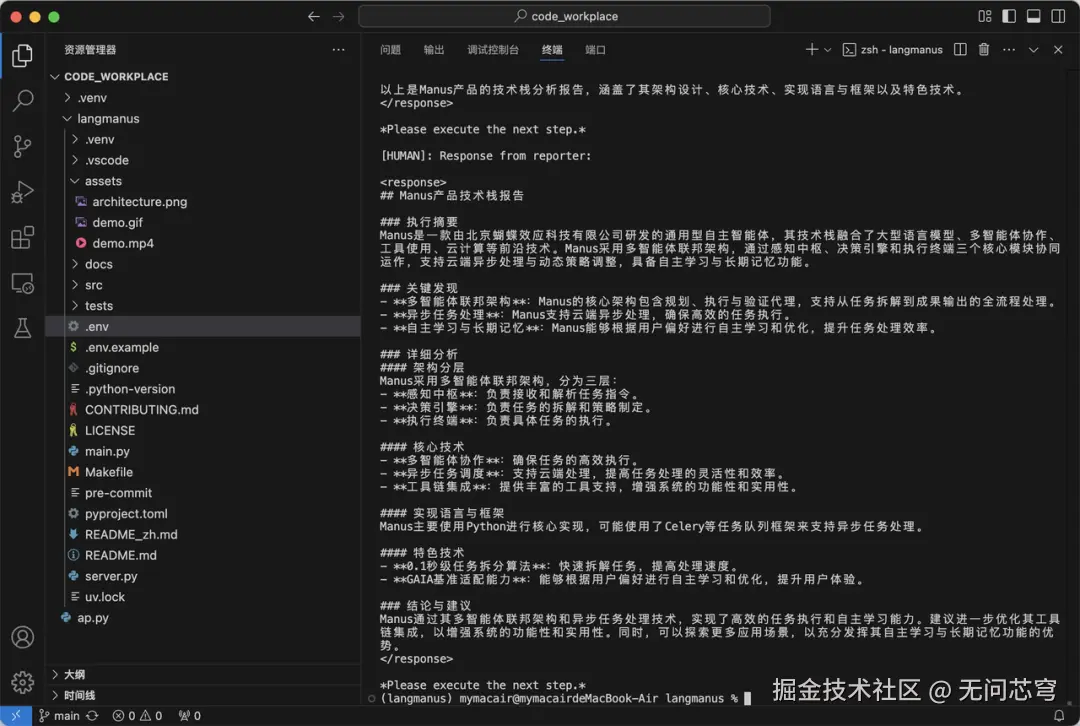Open the Extensions view

point(23,238)
